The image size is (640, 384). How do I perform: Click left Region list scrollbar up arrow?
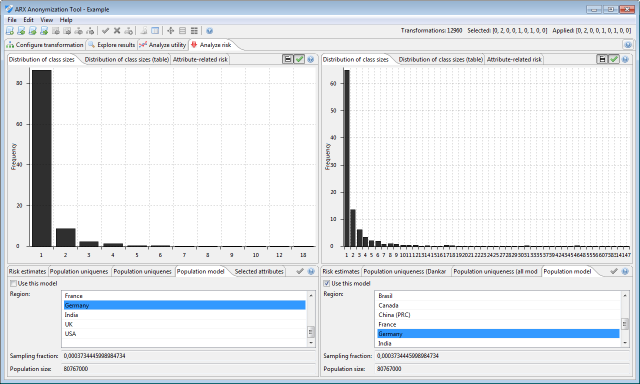click(x=311, y=295)
